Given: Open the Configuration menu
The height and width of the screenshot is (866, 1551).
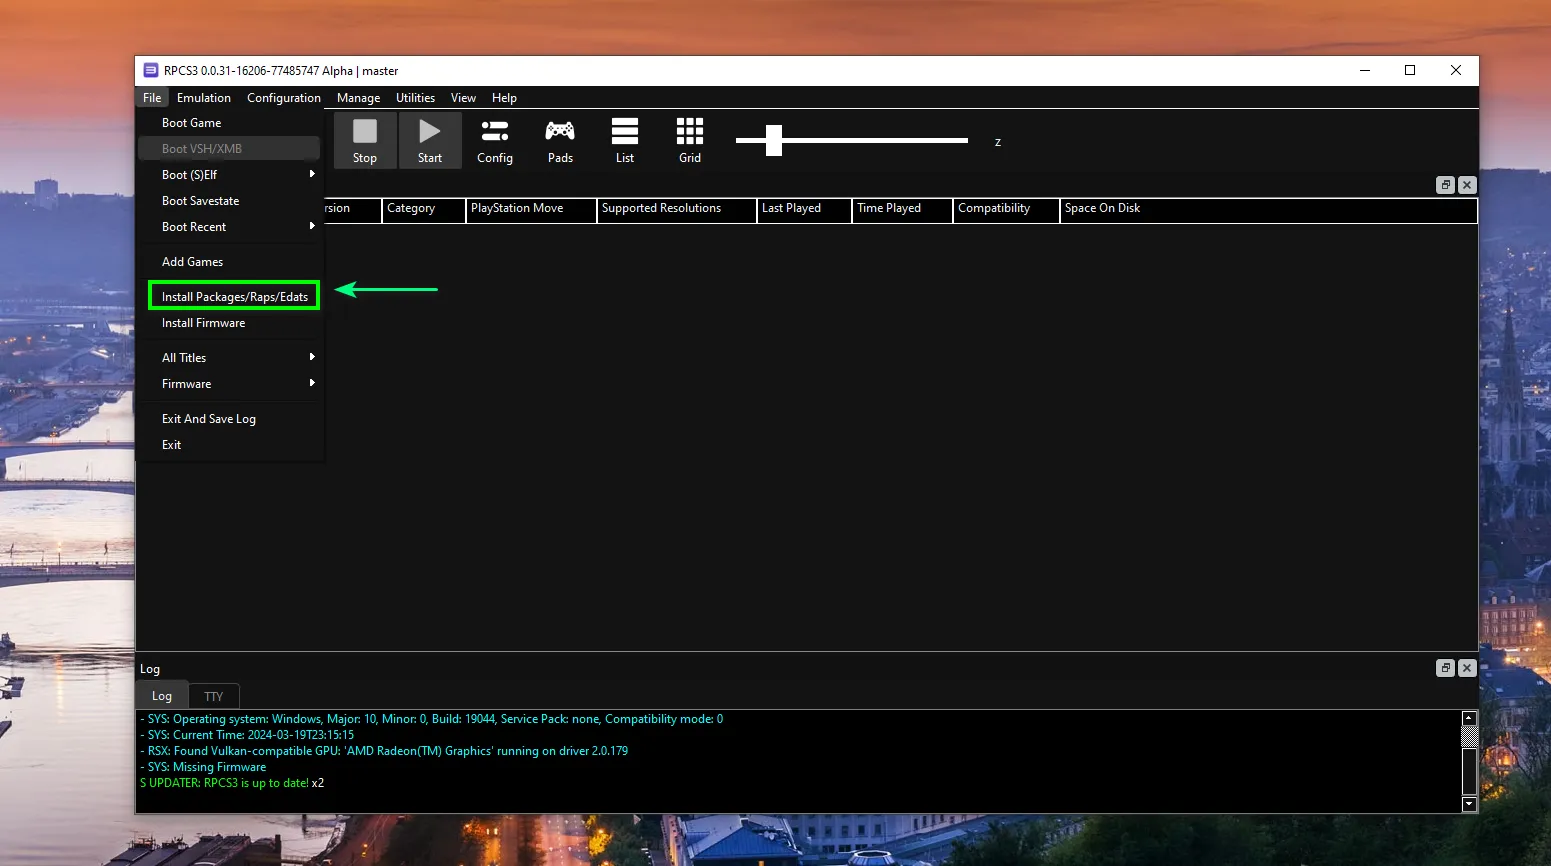Looking at the screenshot, I should tap(284, 98).
